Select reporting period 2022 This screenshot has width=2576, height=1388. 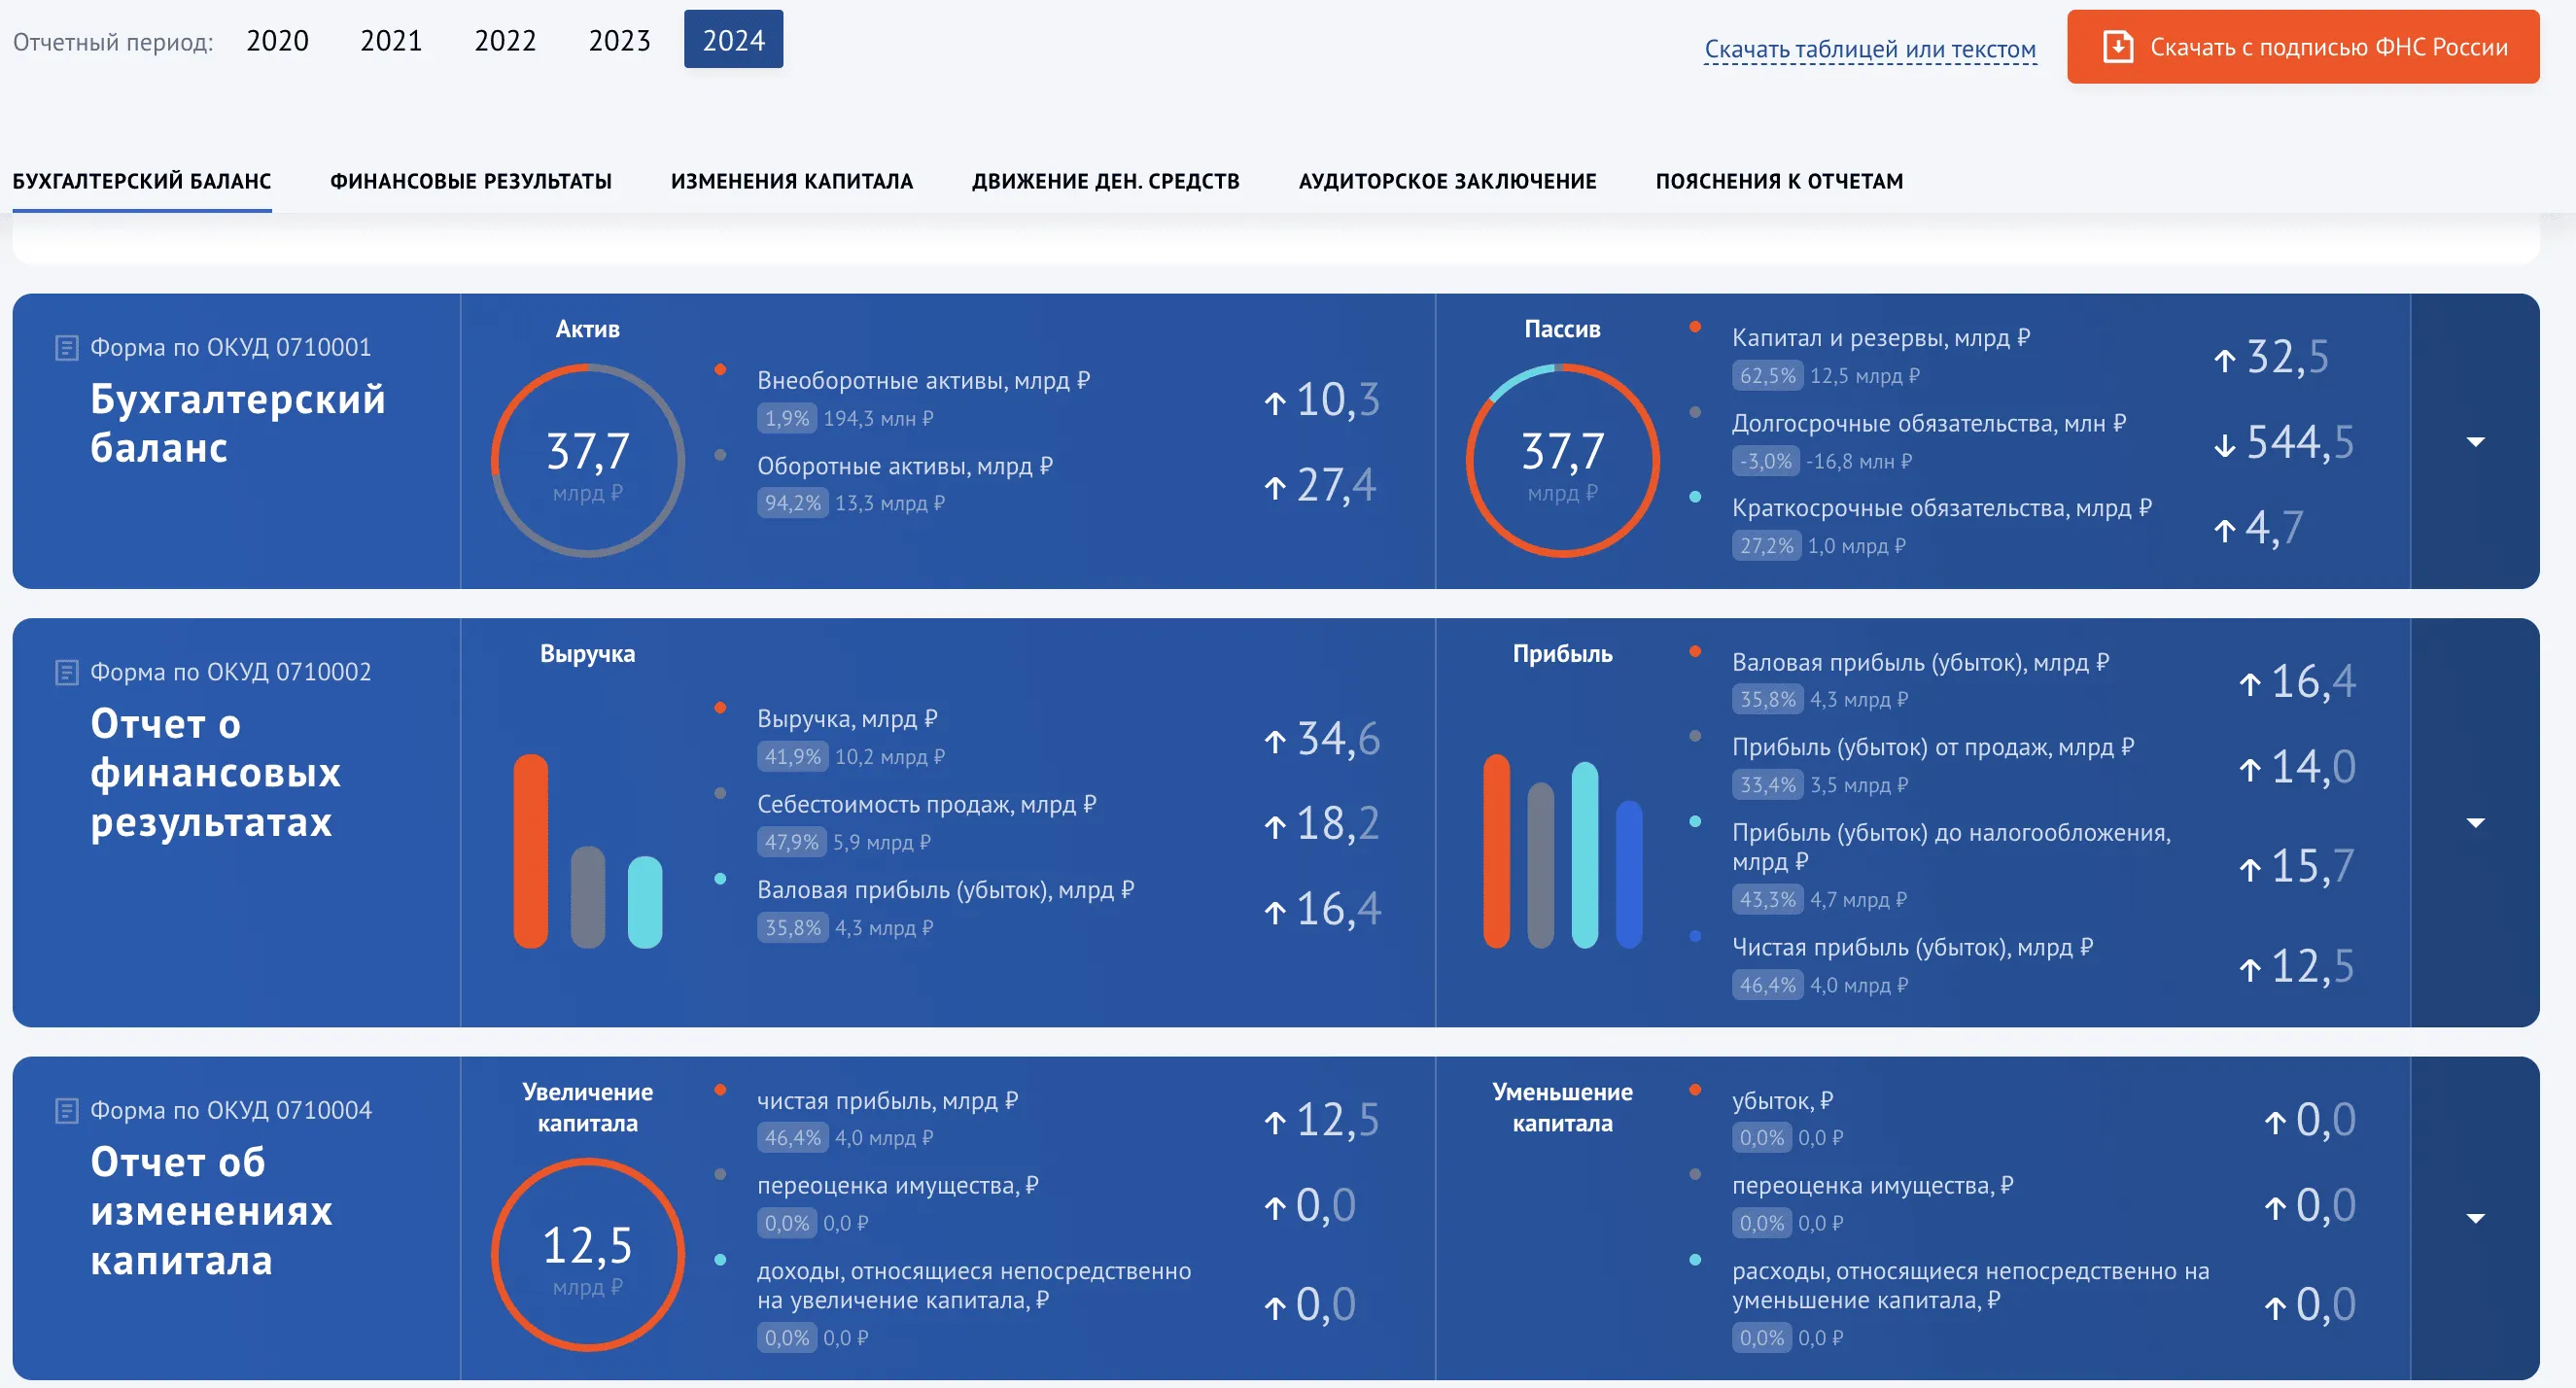click(x=505, y=41)
